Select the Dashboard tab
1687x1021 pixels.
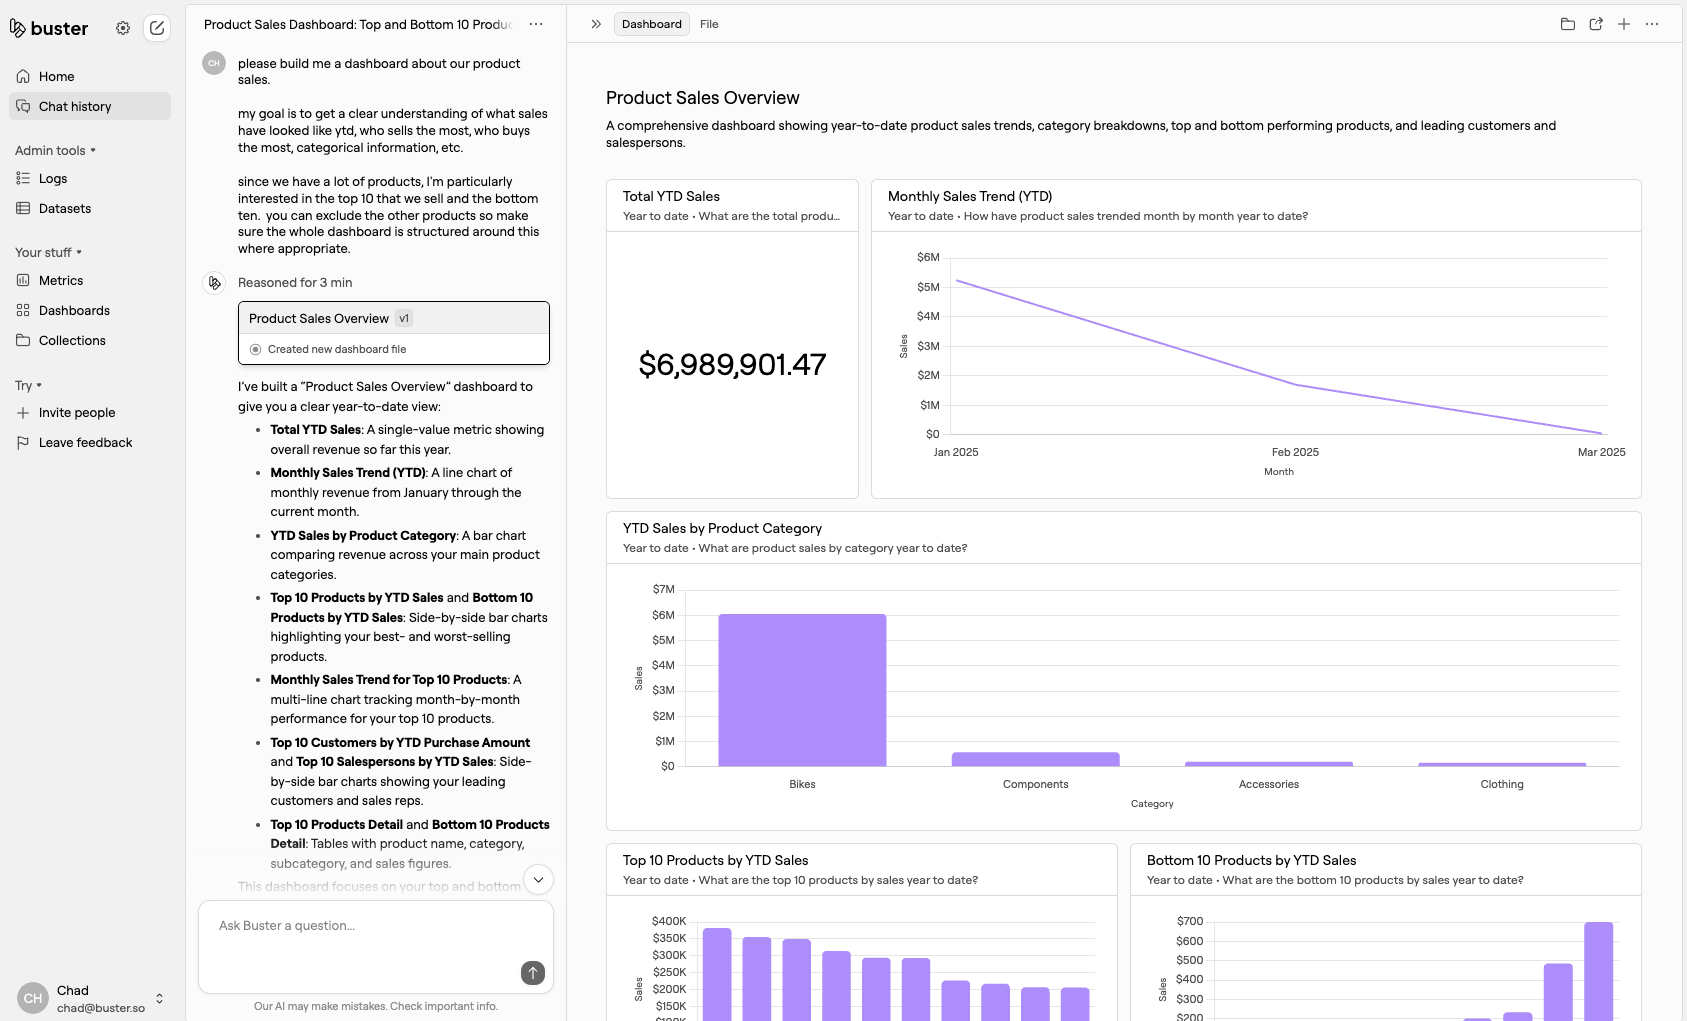(x=651, y=24)
